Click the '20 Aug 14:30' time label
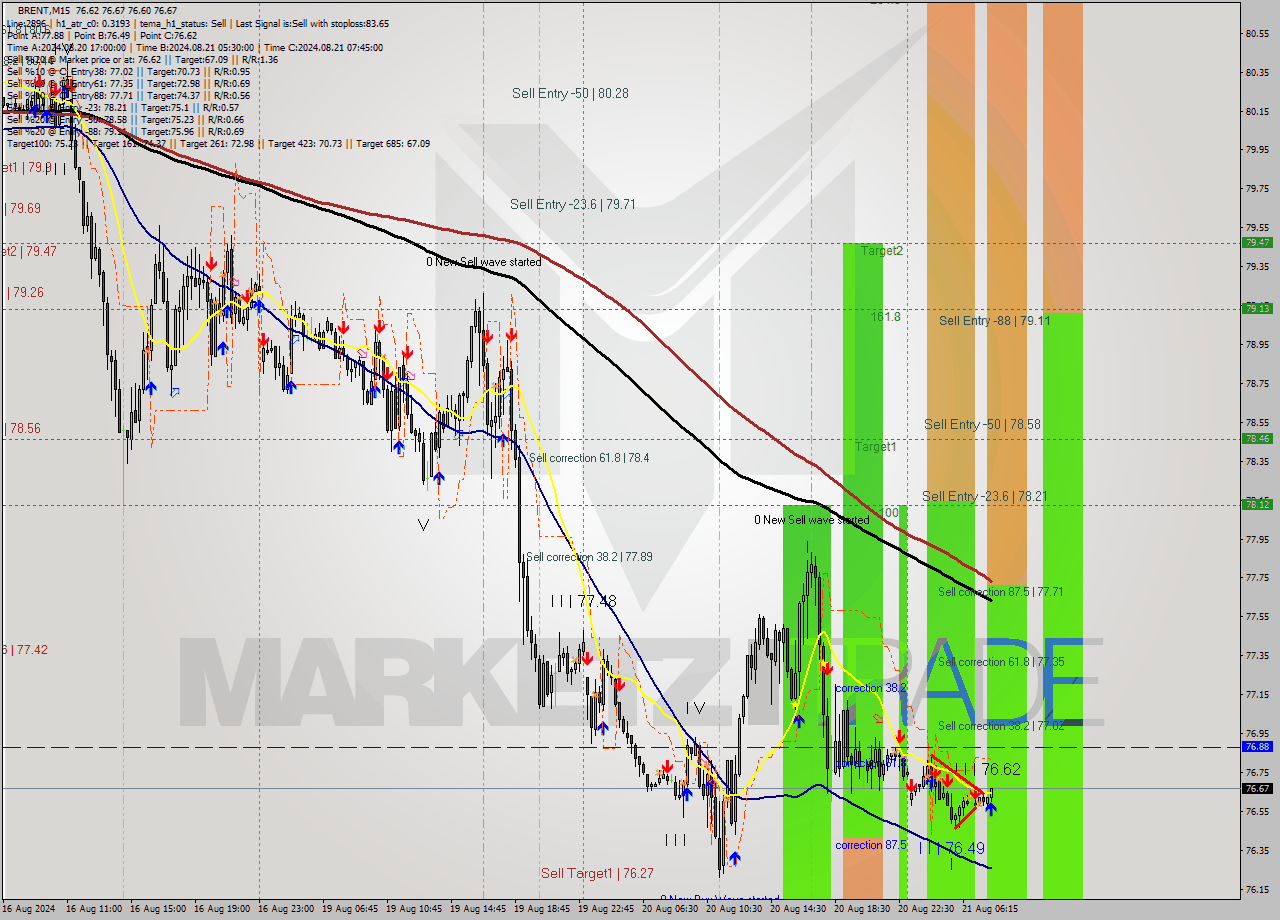 (x=798, y=909)
